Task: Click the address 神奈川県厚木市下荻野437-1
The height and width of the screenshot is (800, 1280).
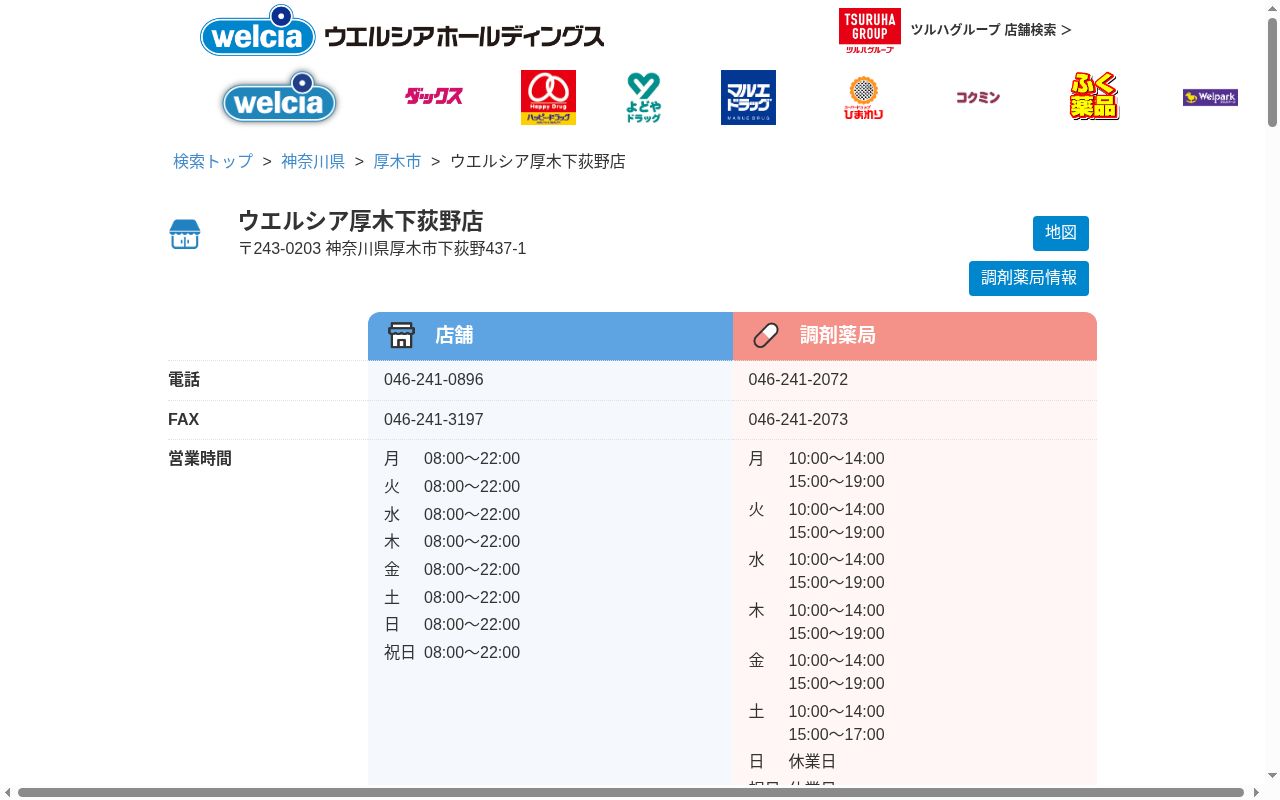Action: pos(426,248)
